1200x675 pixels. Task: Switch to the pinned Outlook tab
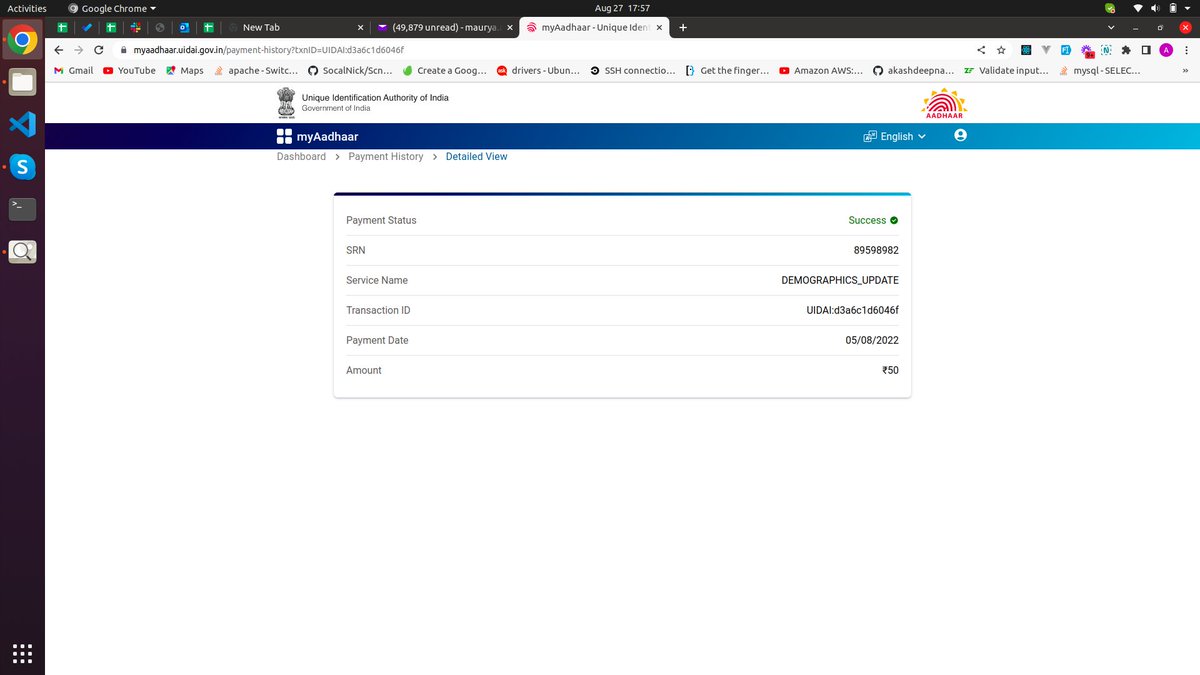coord(184,27)
